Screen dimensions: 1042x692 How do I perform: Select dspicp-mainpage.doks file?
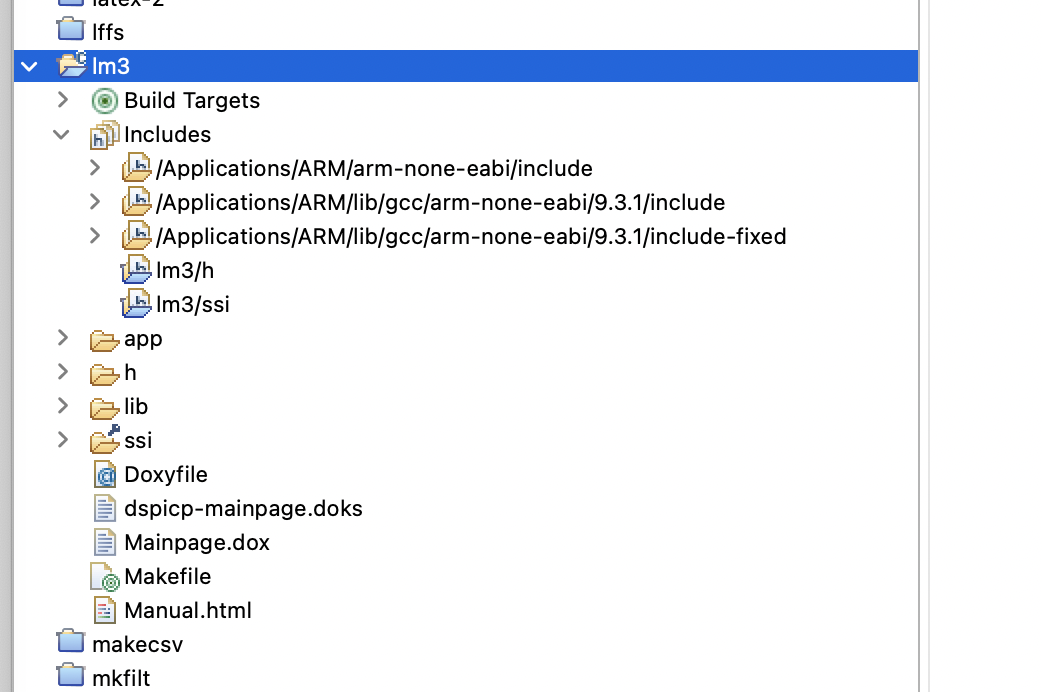pyautogui.click(x=243, y=508)
